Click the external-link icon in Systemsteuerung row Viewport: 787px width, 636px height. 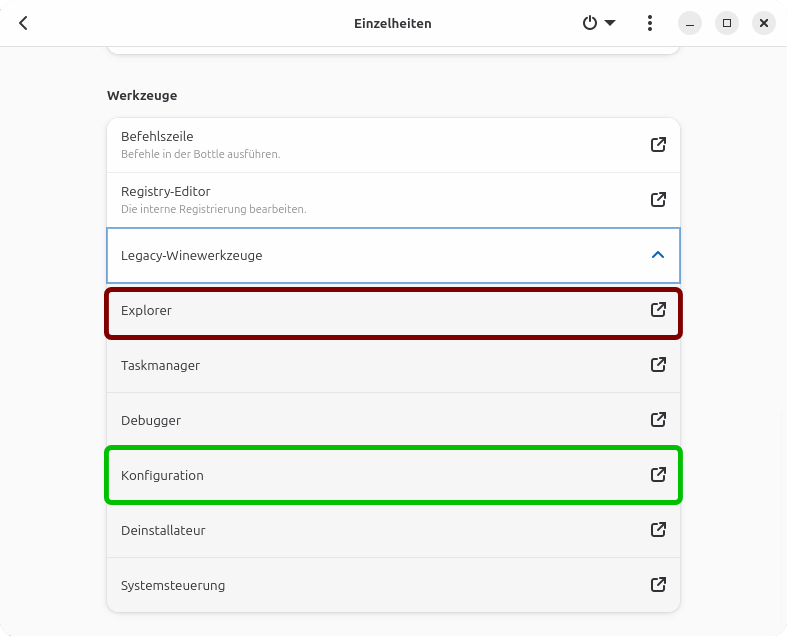(658, 585)
